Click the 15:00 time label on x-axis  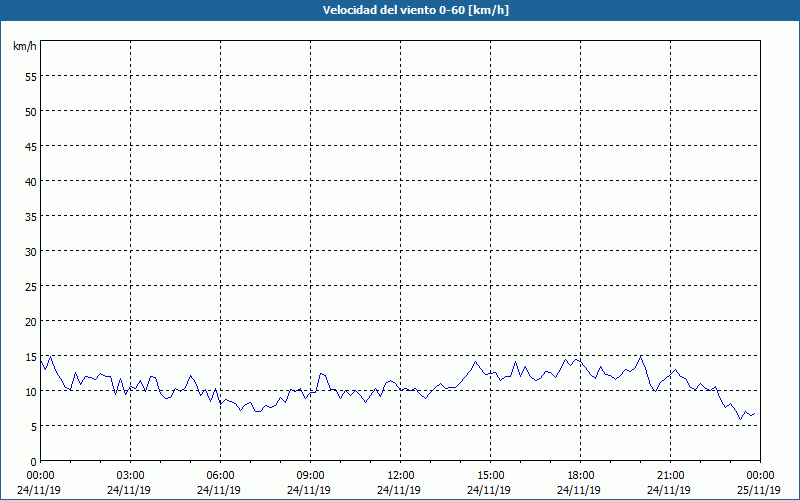coord(490,476)
